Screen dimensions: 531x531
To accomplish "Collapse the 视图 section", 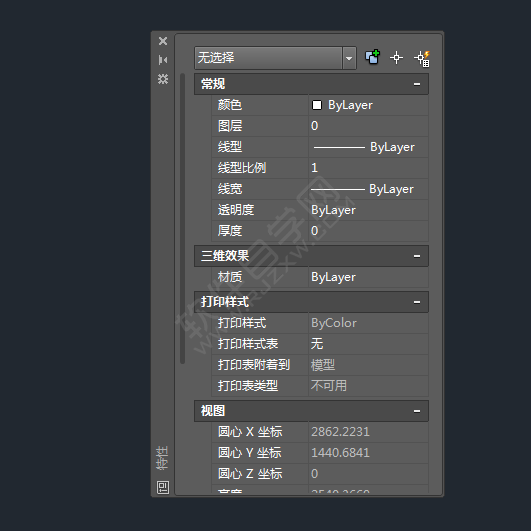I will (x=417, y=411).
